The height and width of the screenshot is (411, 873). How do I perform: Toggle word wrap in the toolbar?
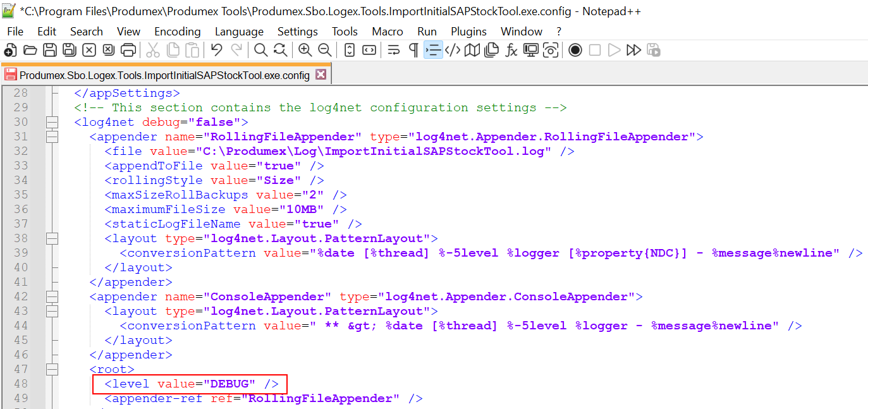(x=394, y=51)
